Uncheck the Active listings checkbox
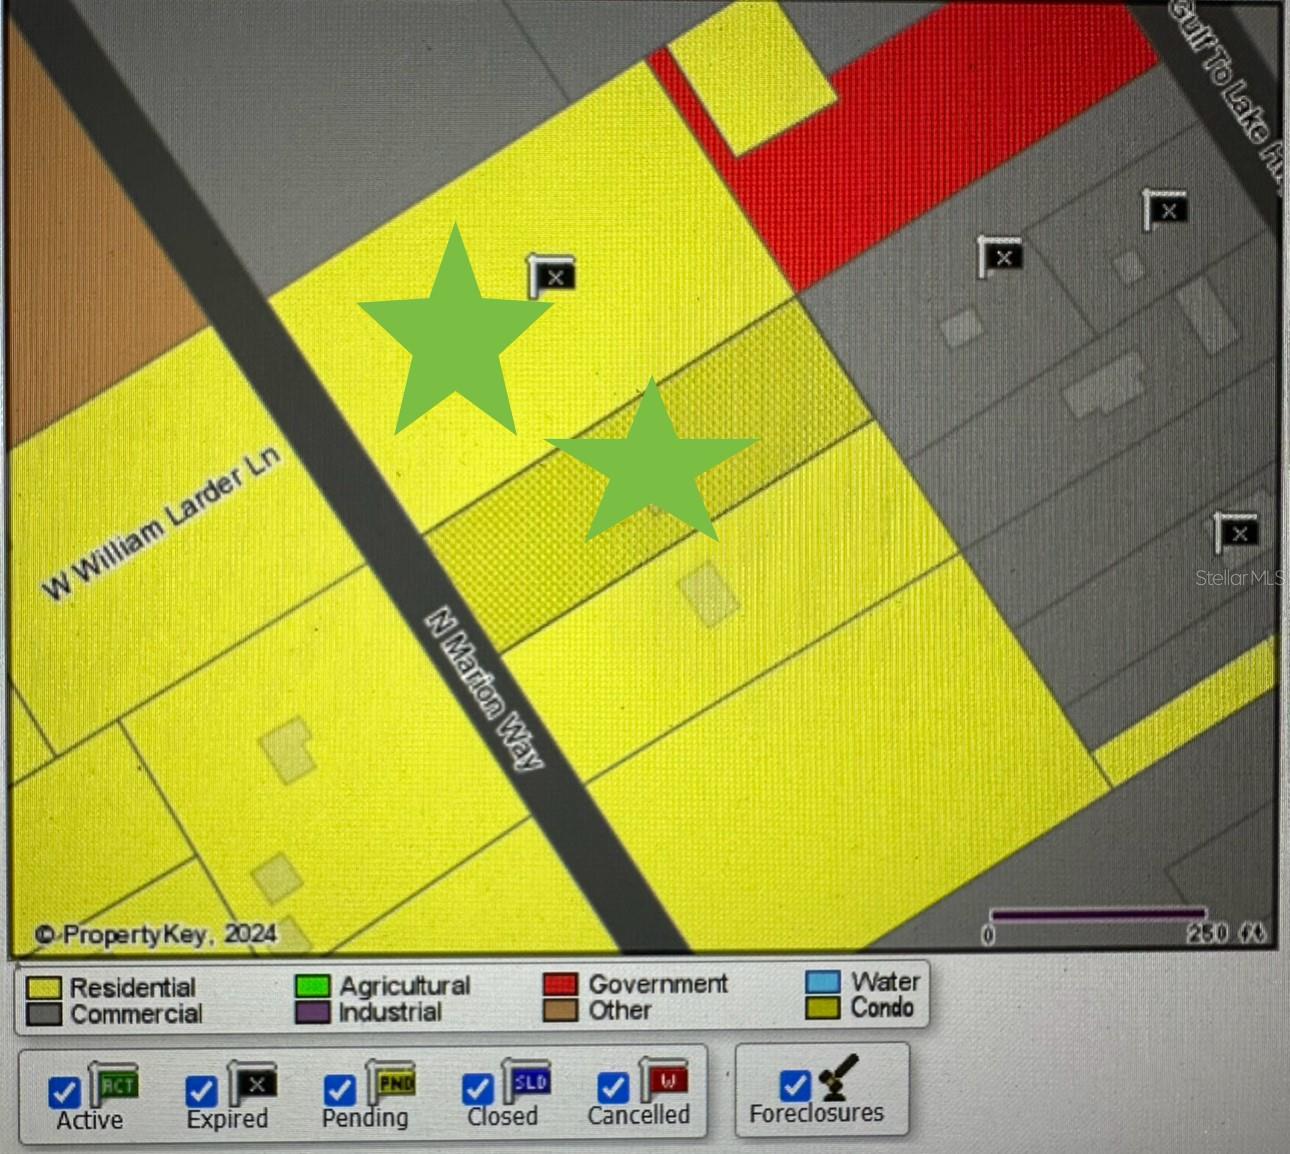The image size is (1290, 1154). [x=65, y=1091]
